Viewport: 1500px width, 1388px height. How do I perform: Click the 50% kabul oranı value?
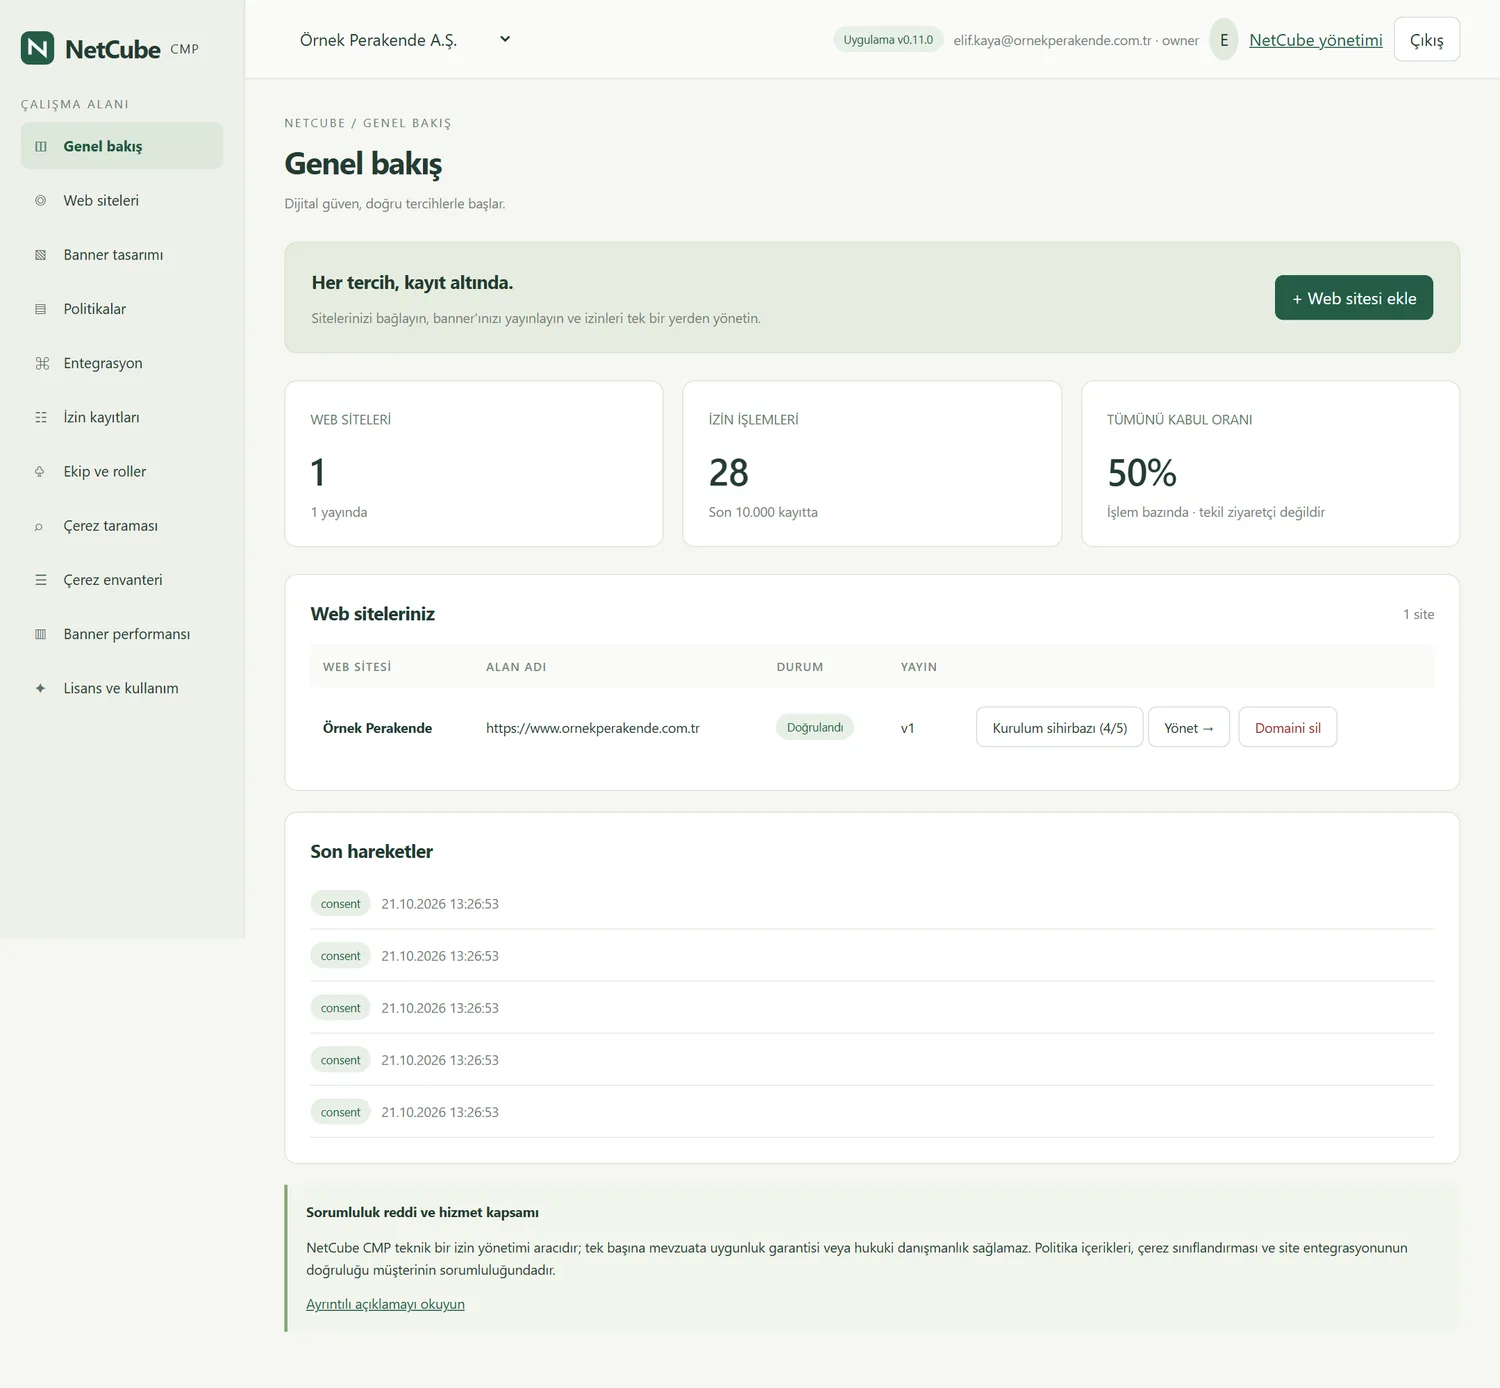1142,472
